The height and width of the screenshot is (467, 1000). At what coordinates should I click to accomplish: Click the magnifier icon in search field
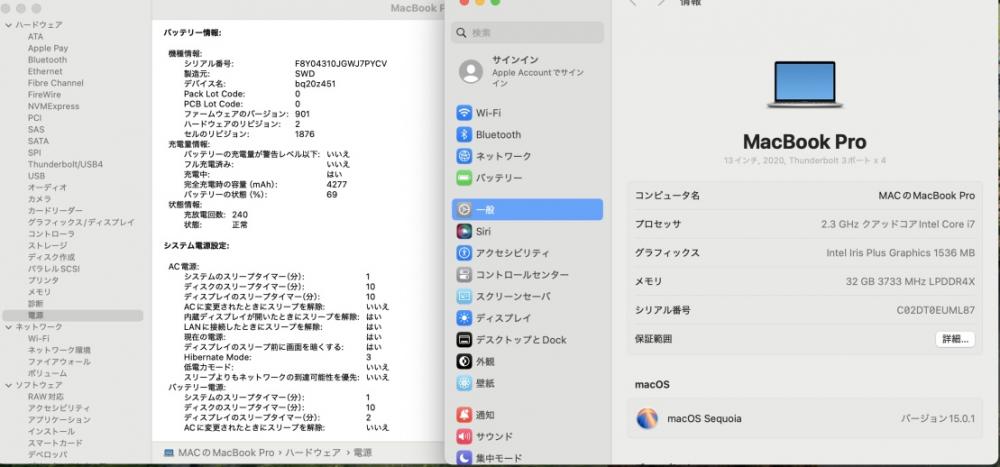(x=462, y=33)
